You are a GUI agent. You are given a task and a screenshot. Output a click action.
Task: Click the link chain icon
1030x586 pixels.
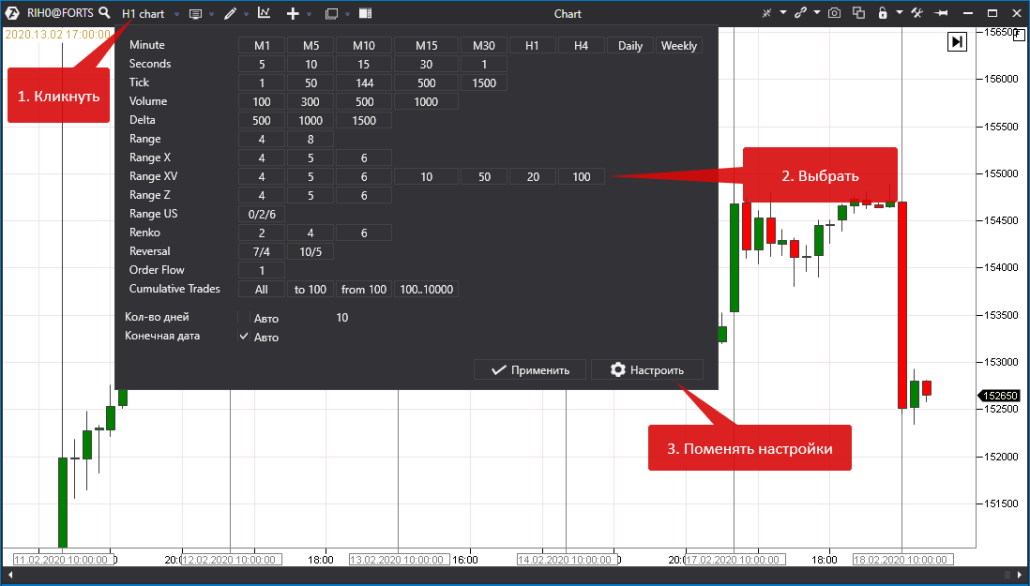(800, 14)
